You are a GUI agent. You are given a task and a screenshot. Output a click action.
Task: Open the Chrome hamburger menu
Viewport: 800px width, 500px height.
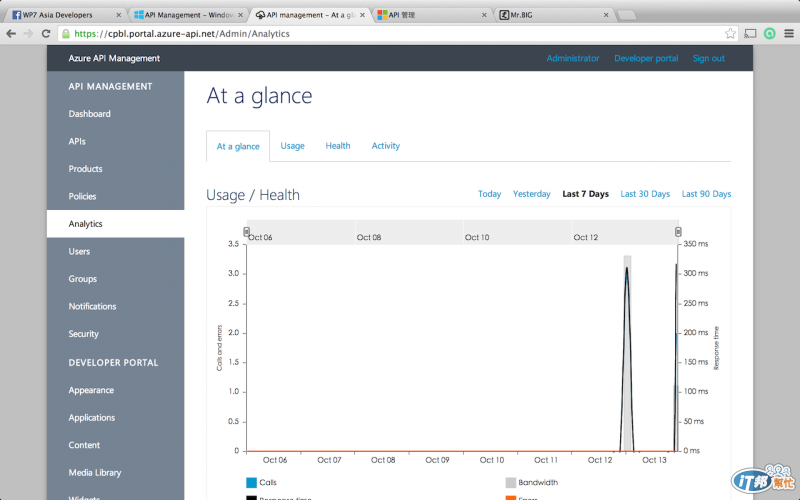coord(789,34)
